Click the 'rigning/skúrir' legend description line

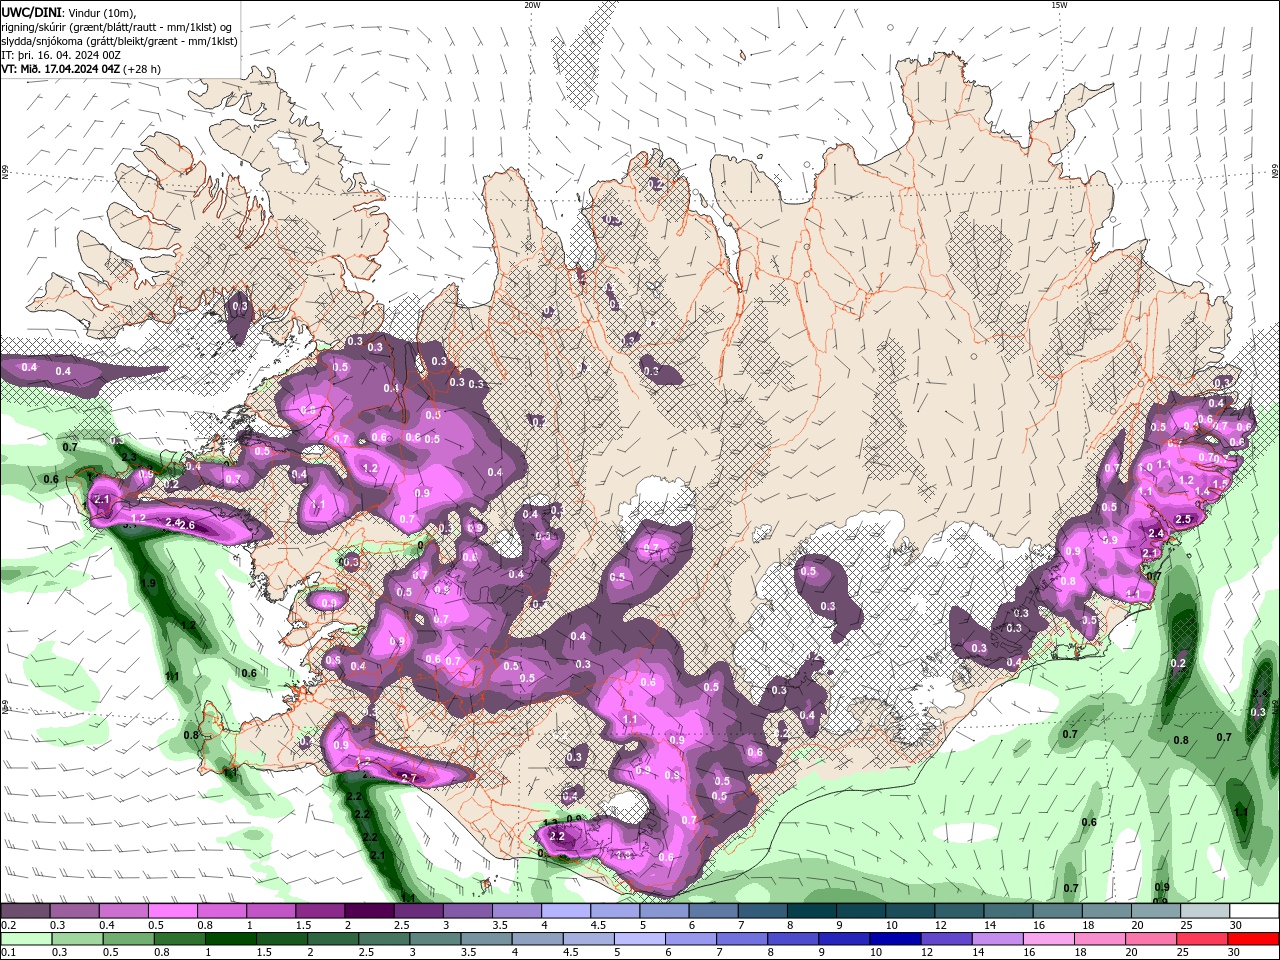[x=118, y=27]
